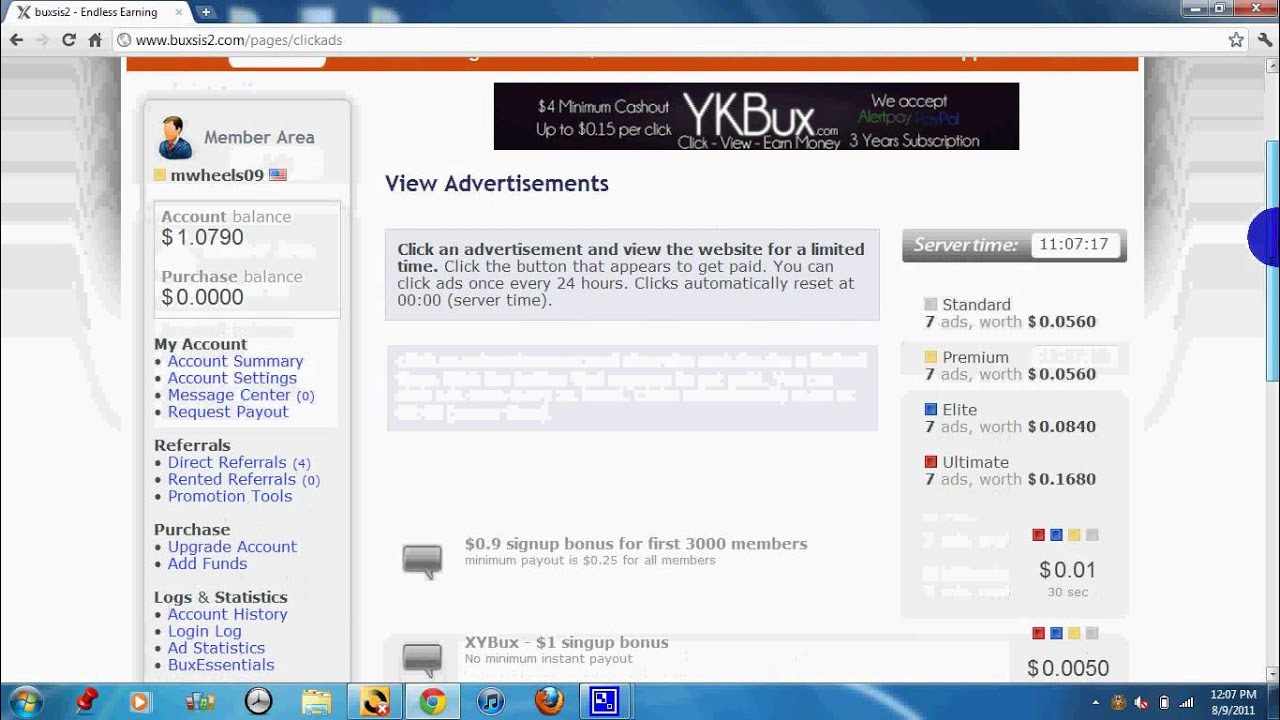The image size is (1280, 720).
Task: Click the red Ultimate membership swatch
Action: point(931,462)
